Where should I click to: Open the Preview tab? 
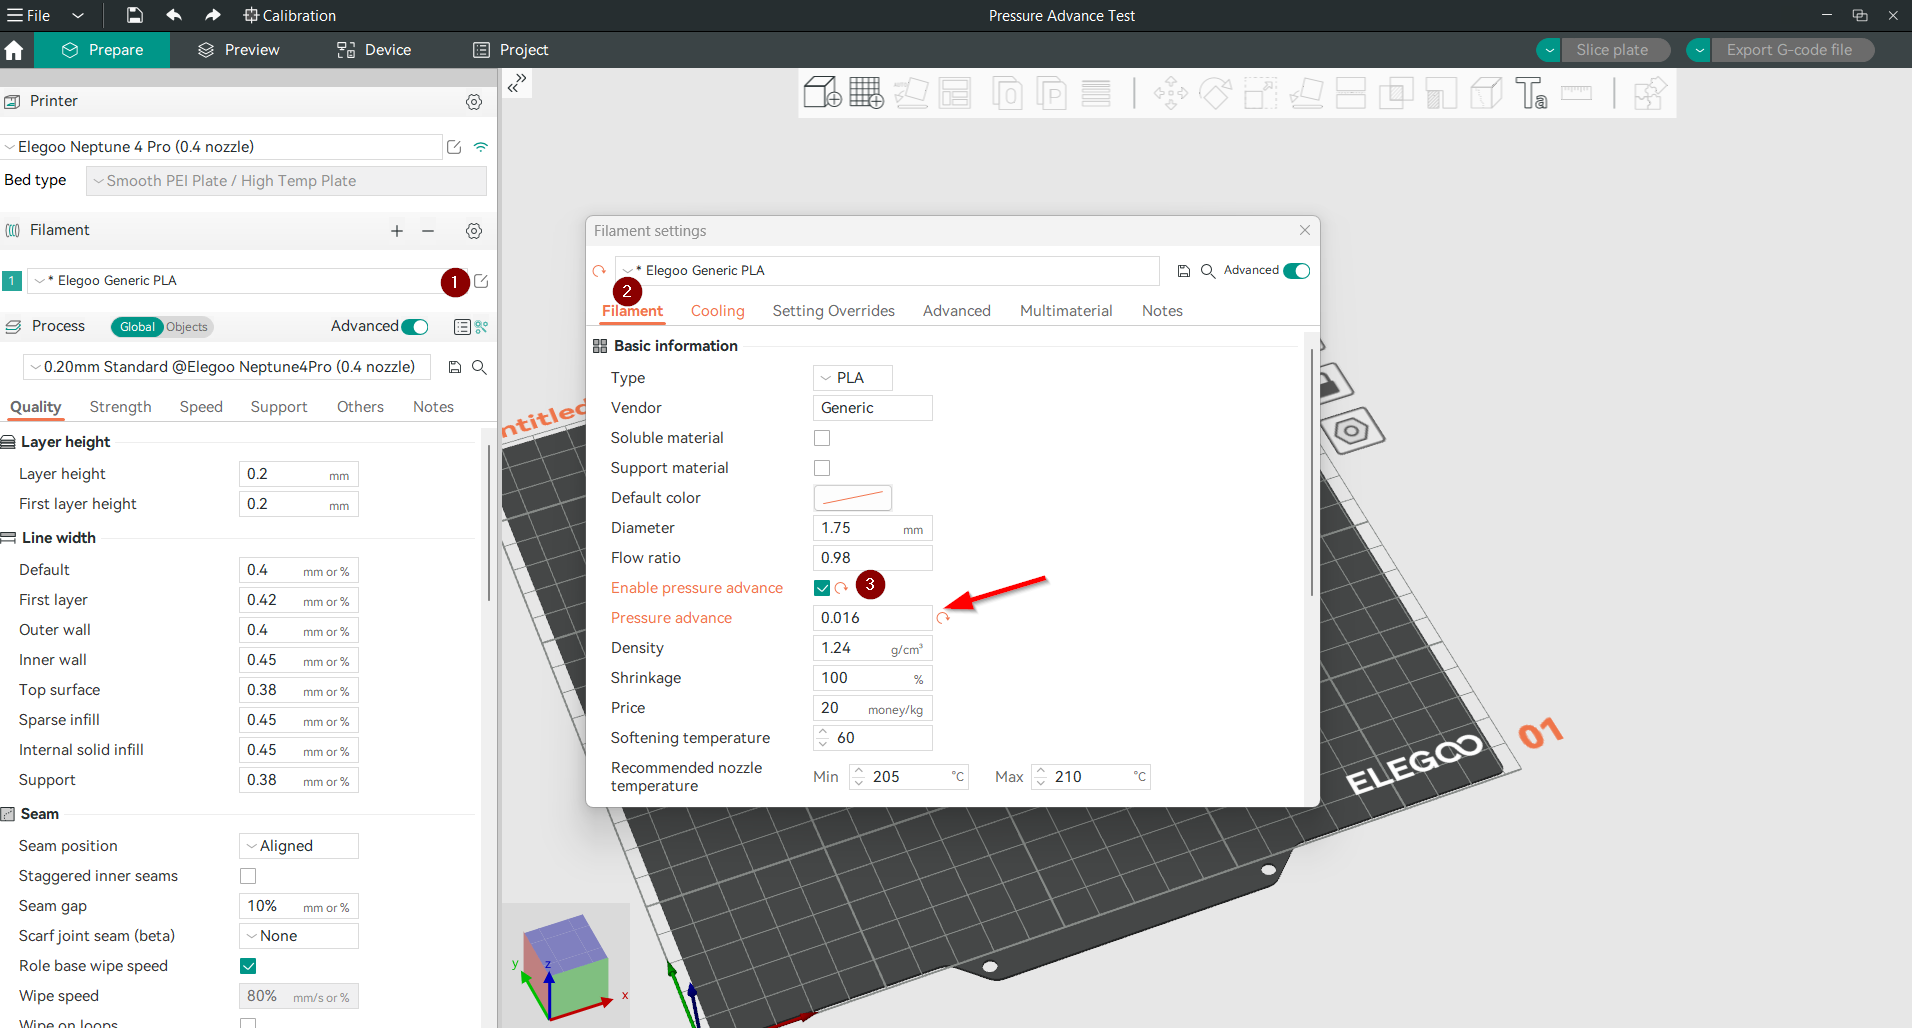pos(239,50)
